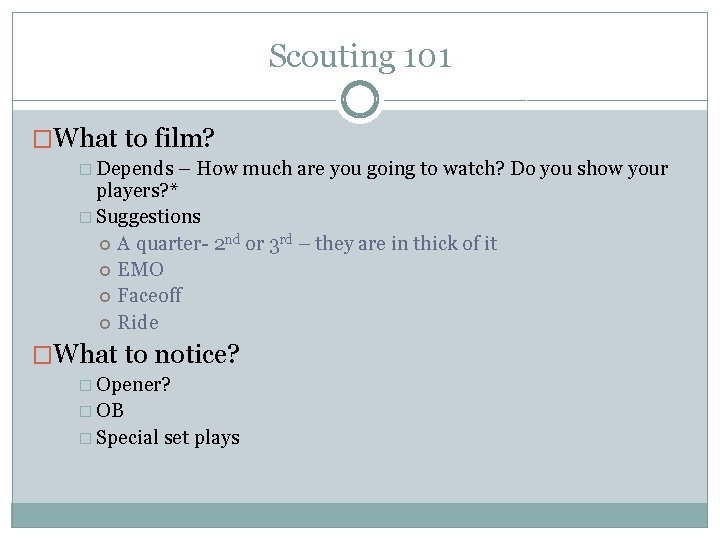This screenshot has width=720, height=540.
Task: Click the square bullet before "What to film?"
Action: click(43, 137)
